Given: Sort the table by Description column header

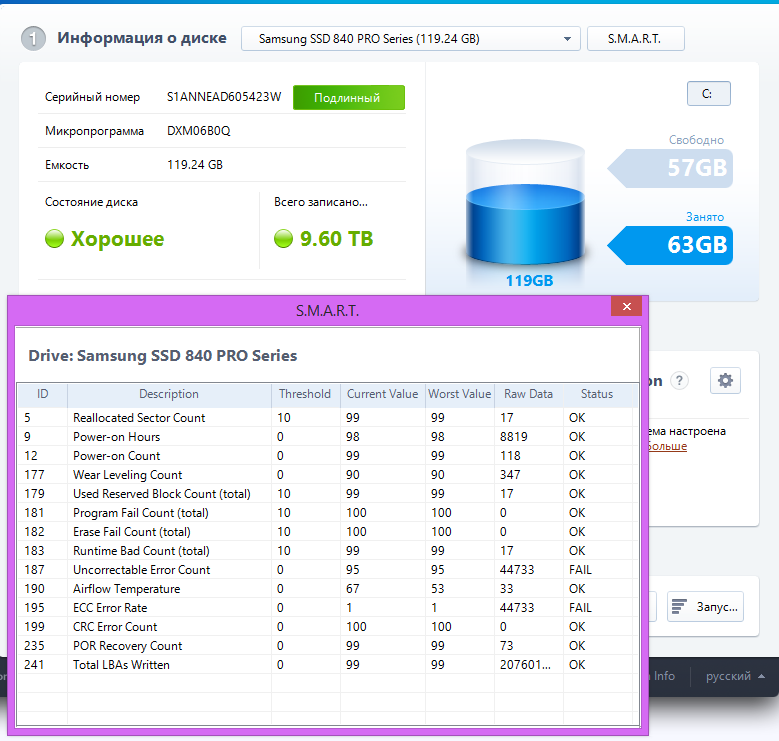Looking at the screenshot, I should [168, 394].
